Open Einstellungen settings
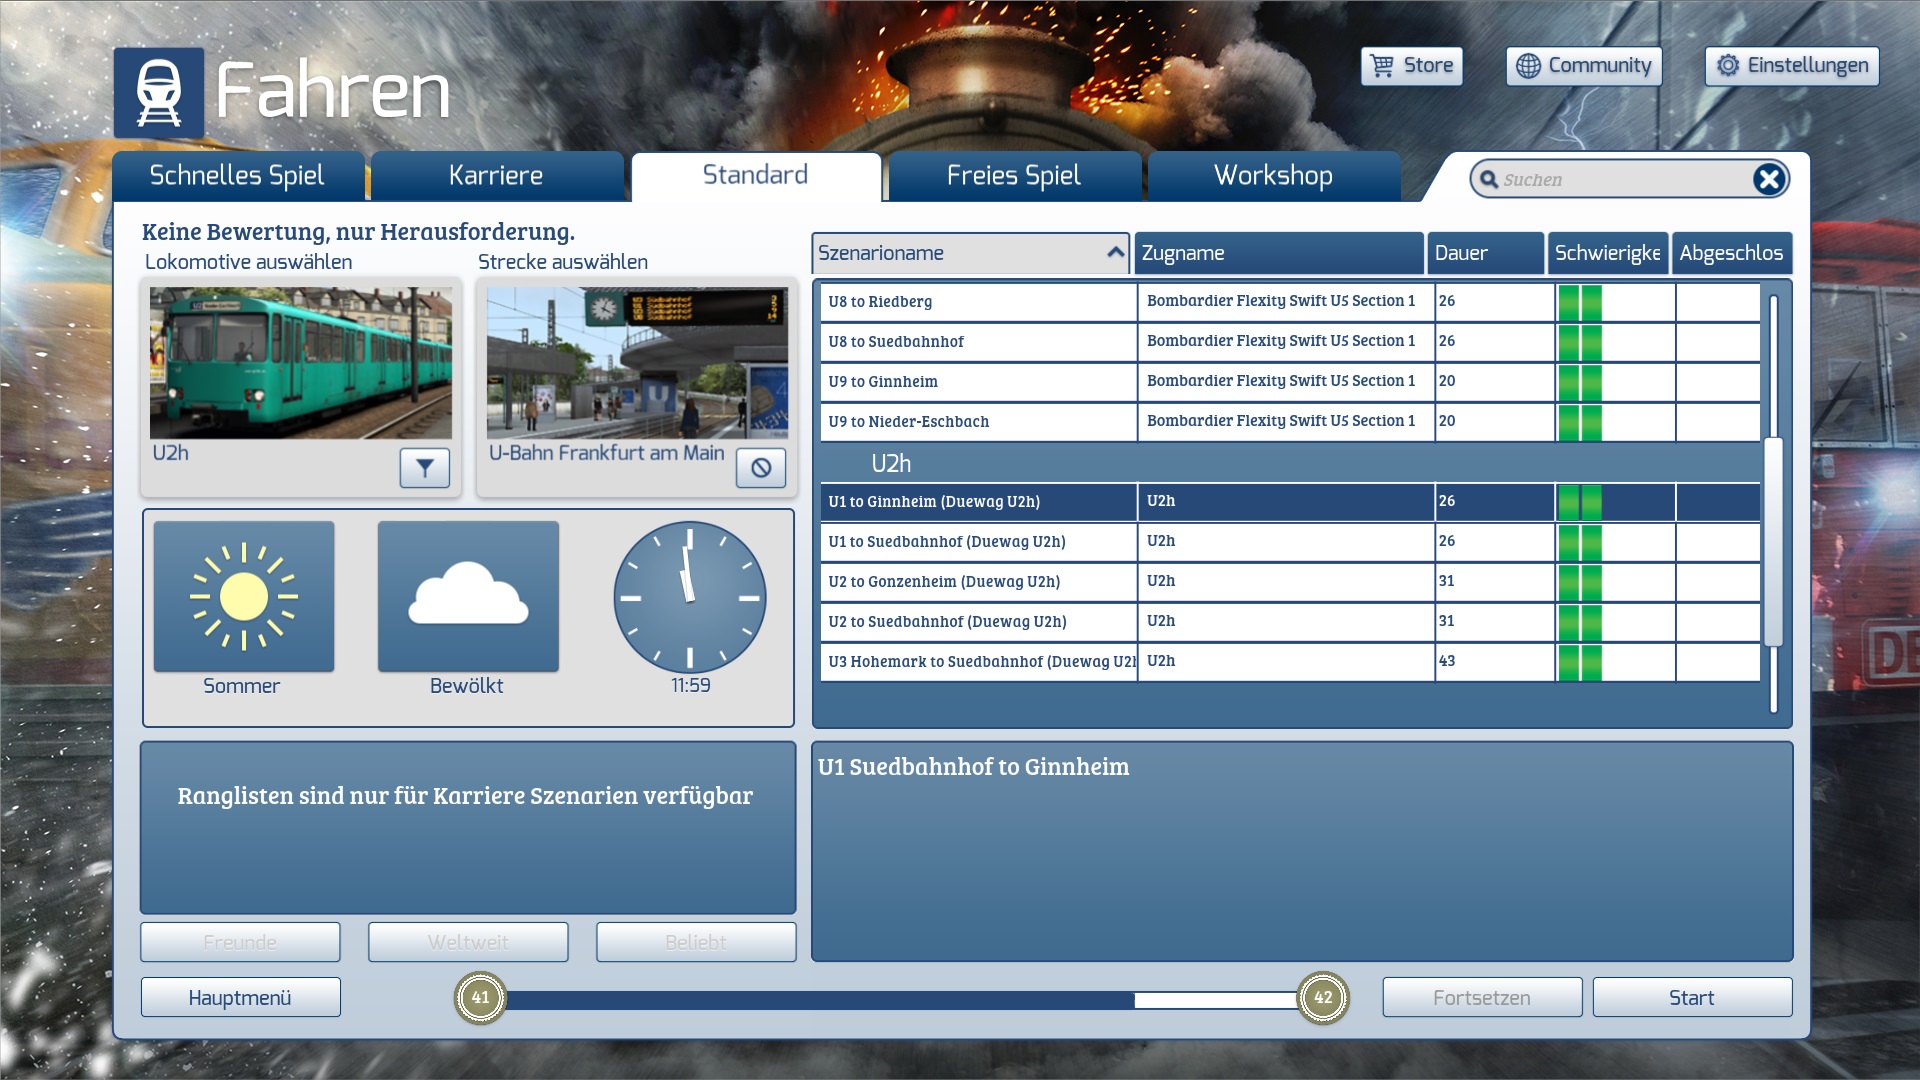Screen dimensions: 1920x1080 pos(1791,66)
